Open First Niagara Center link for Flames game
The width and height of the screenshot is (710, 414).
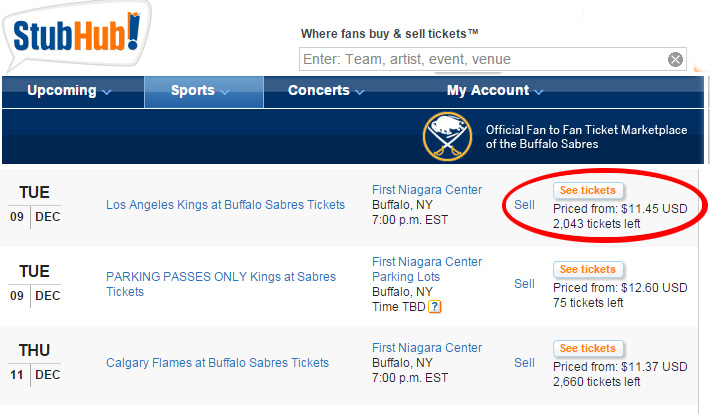[x=427, y=348]
